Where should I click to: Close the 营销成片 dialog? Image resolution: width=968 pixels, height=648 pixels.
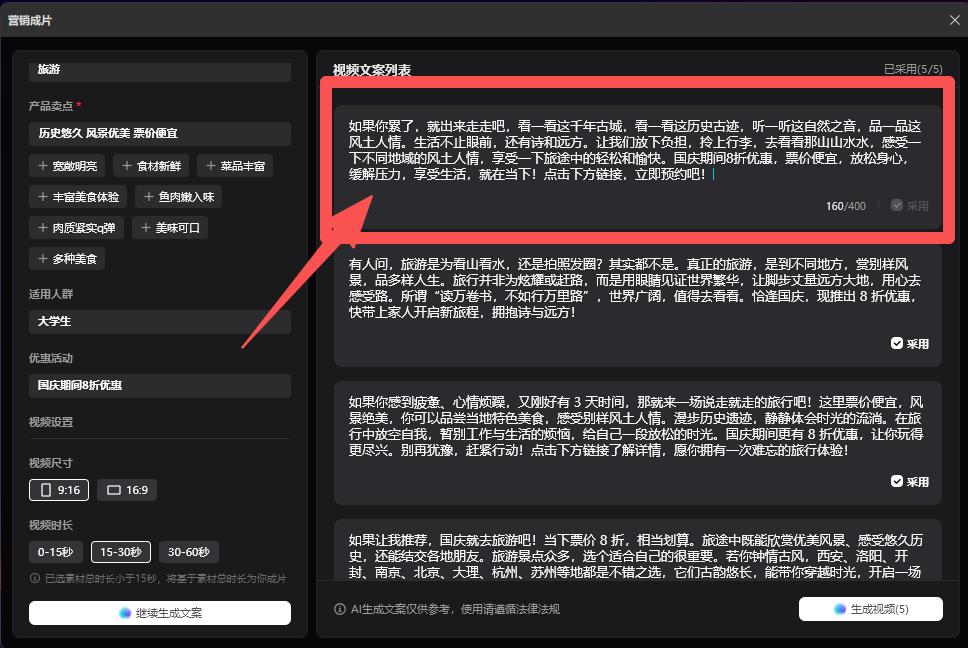(x=954, y=19)
